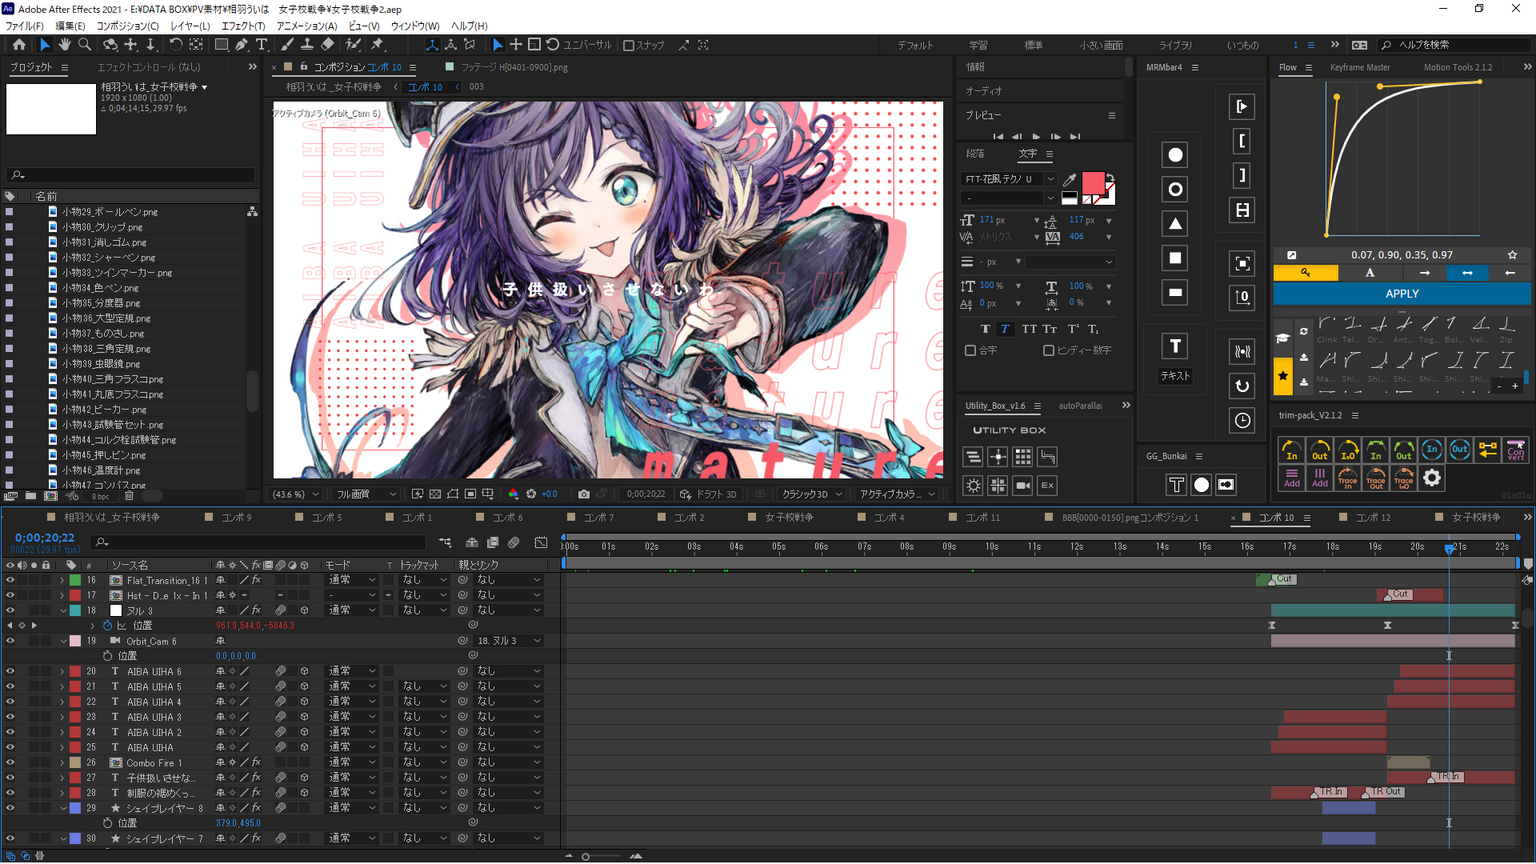Click the APPLY button in Flow
The height and width of the screenshot is (864, 1536).
coord(1401,294)
